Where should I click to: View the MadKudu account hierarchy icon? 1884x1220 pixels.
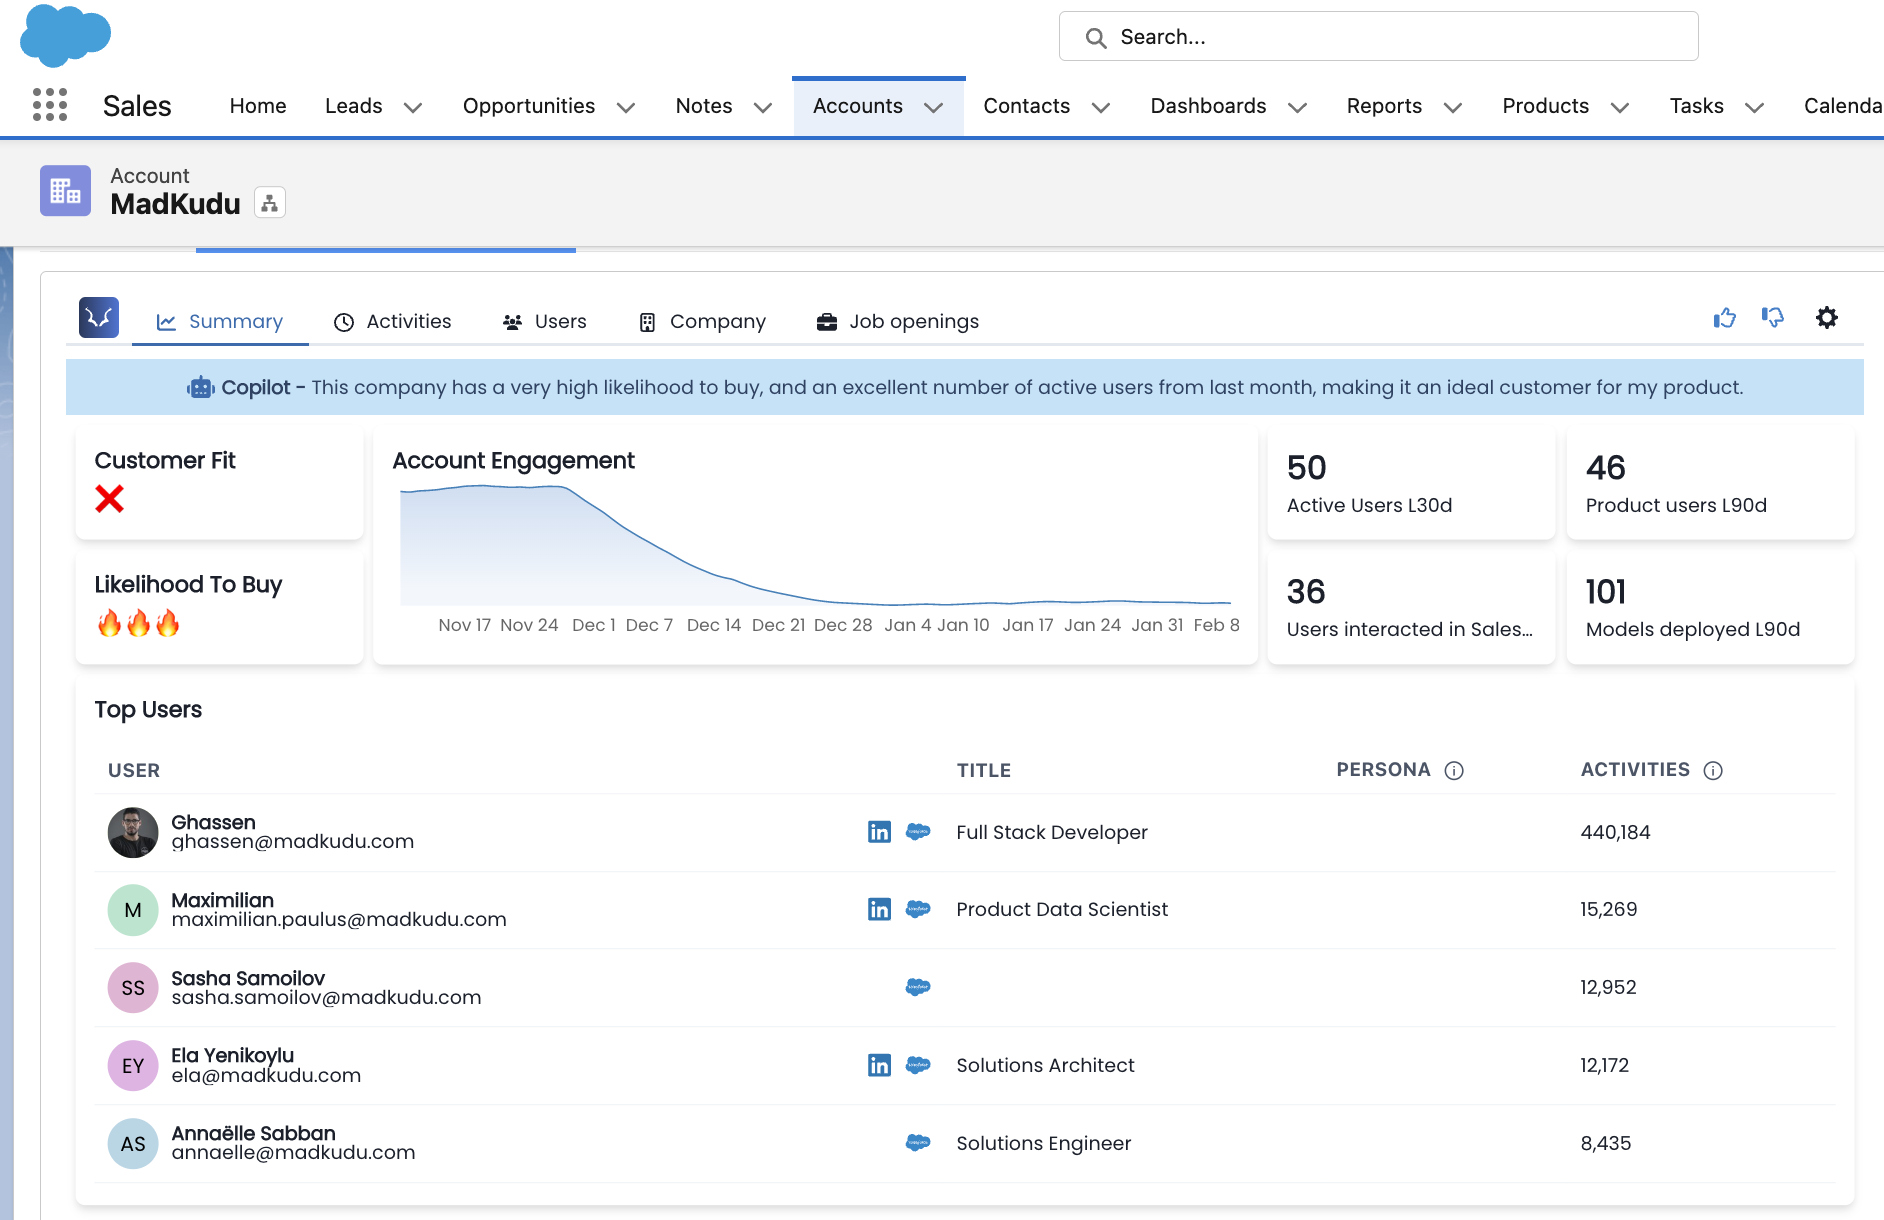pos(270,203)
